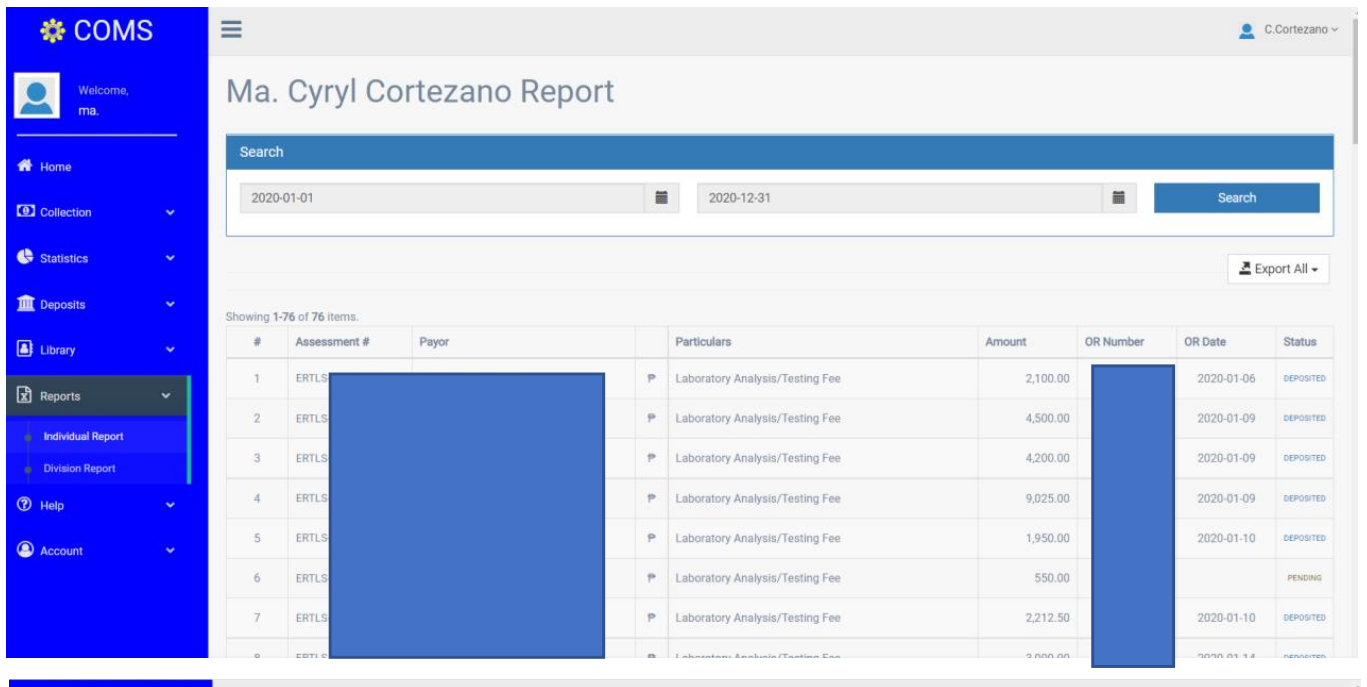The height and width of the screenshot is (687, 1367).
Task: Expand the Library sidebar menu
Action: (97, 350)
